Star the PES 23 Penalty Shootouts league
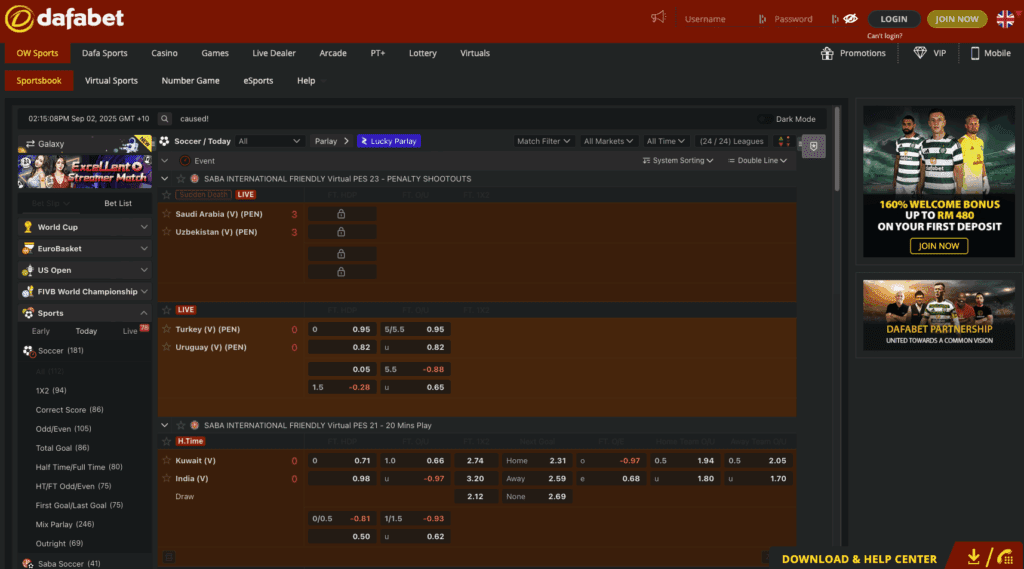Screen dimensions: 1024x569 181,178
